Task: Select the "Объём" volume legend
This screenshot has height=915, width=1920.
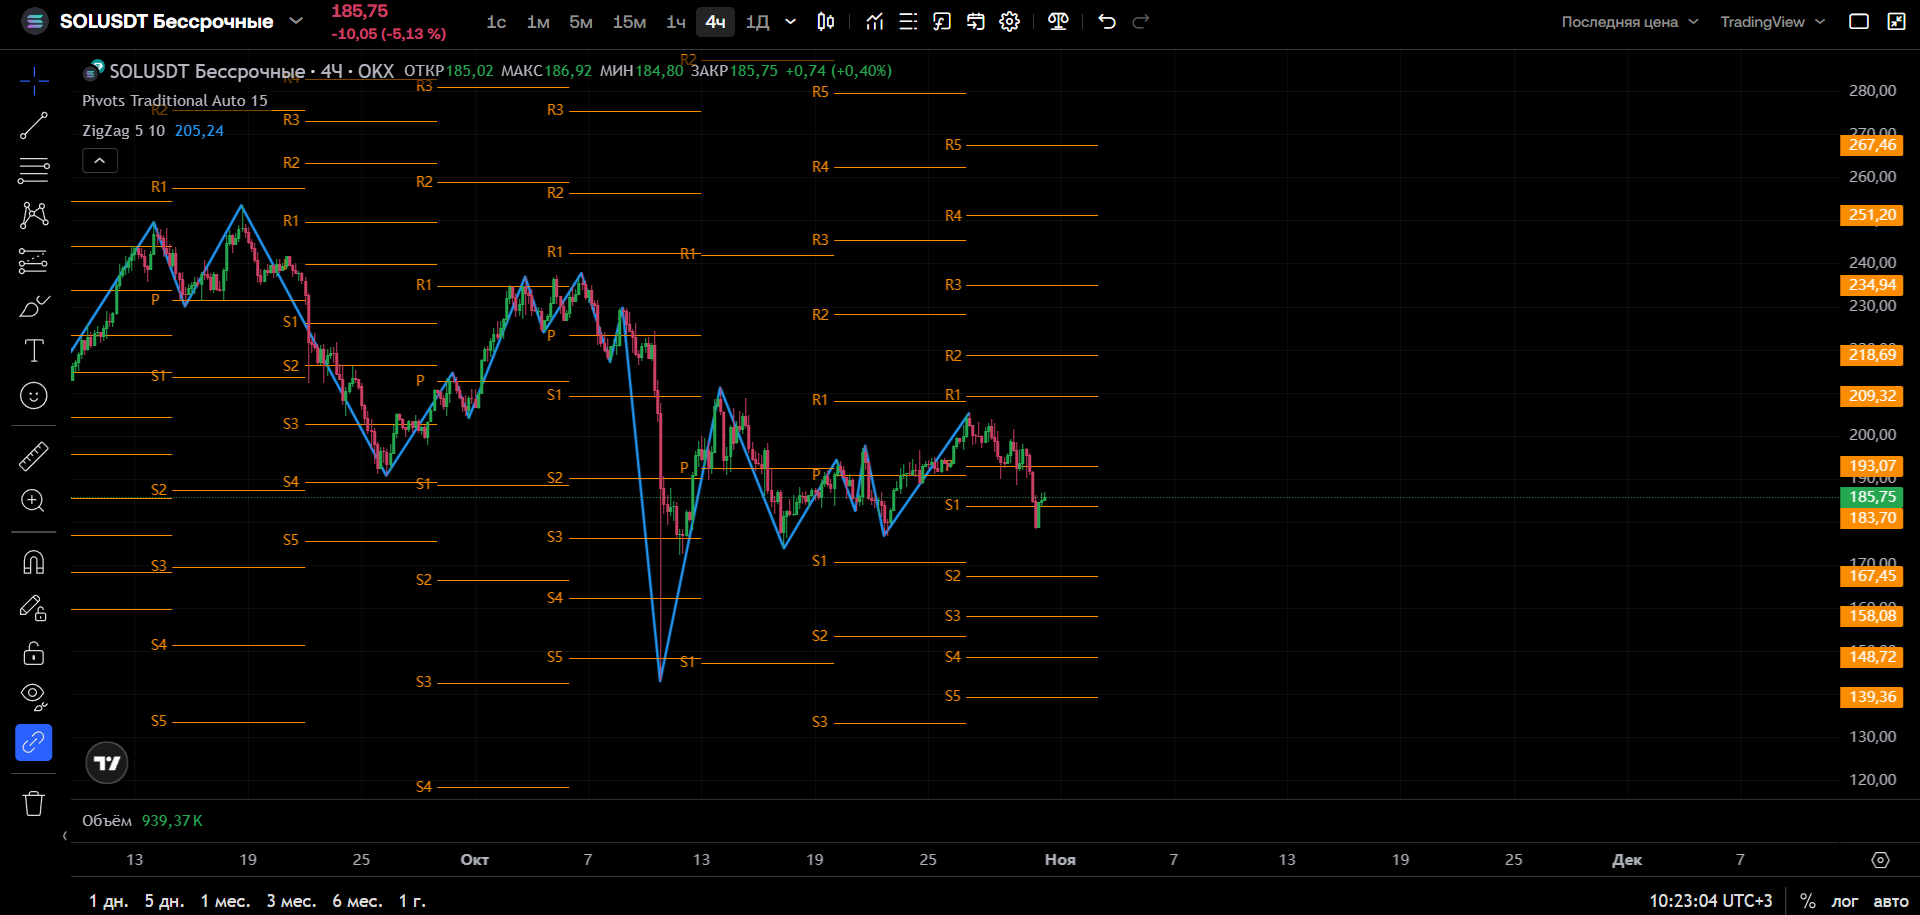Action: 107,821
